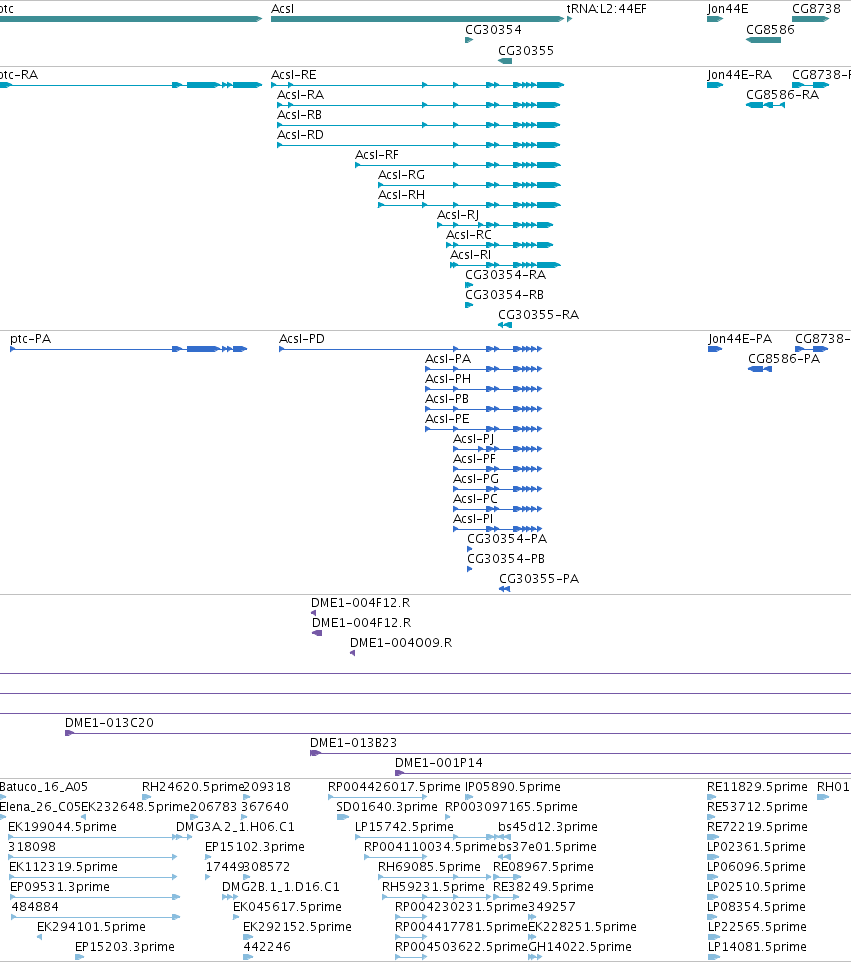This screenshot has height=962, width=851.
Task: Select the CG8586-PA label
Action: [x=784, y=359]
